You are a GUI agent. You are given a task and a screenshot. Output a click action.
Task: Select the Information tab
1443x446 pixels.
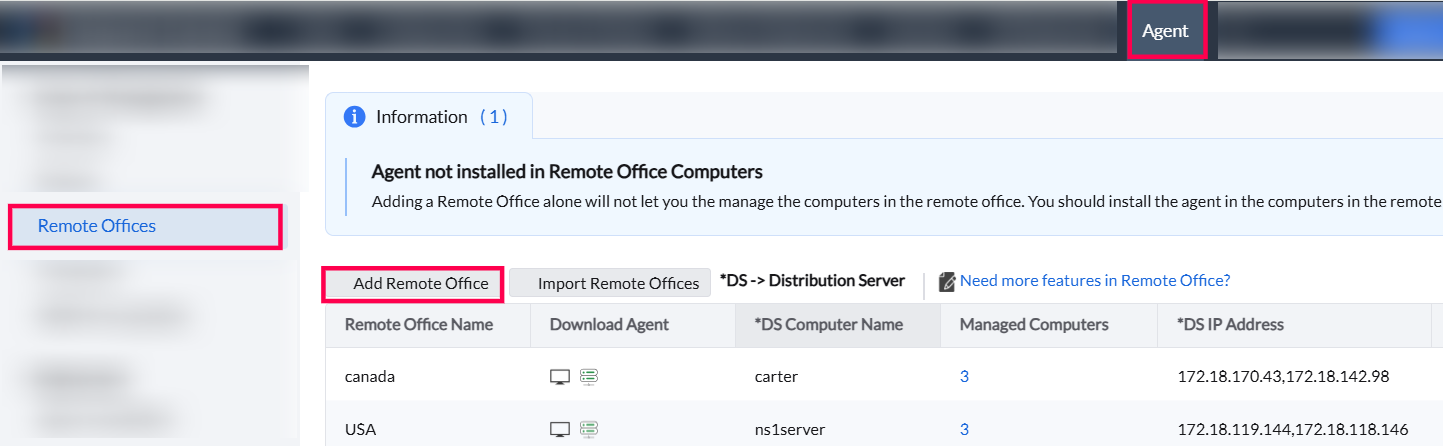[429, 117]
